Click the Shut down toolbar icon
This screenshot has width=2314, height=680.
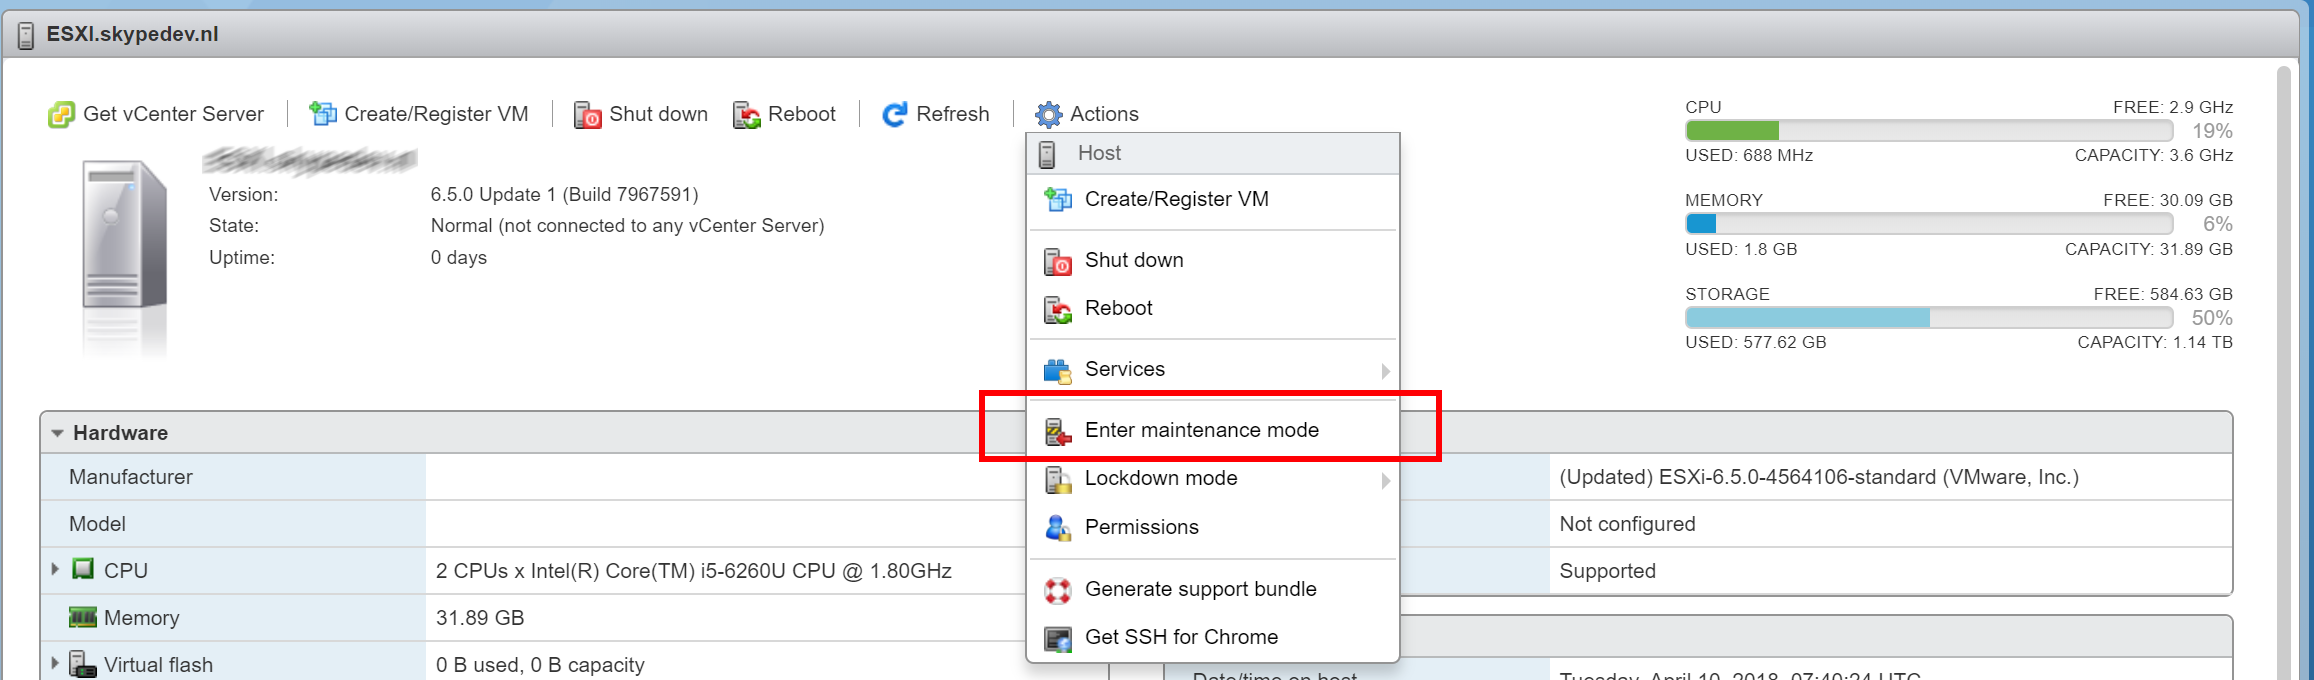coord(587,115)
